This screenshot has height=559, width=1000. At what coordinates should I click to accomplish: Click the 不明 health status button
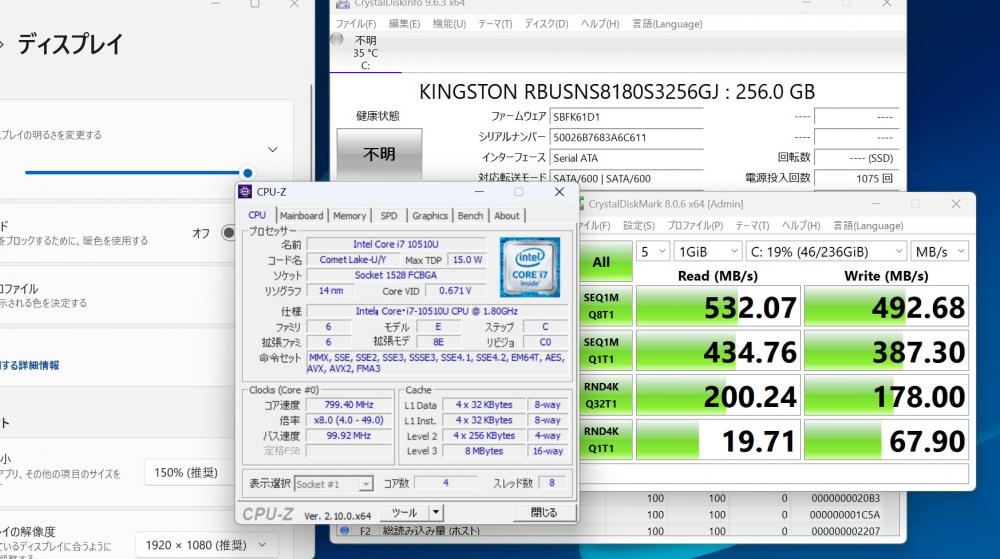379,154
